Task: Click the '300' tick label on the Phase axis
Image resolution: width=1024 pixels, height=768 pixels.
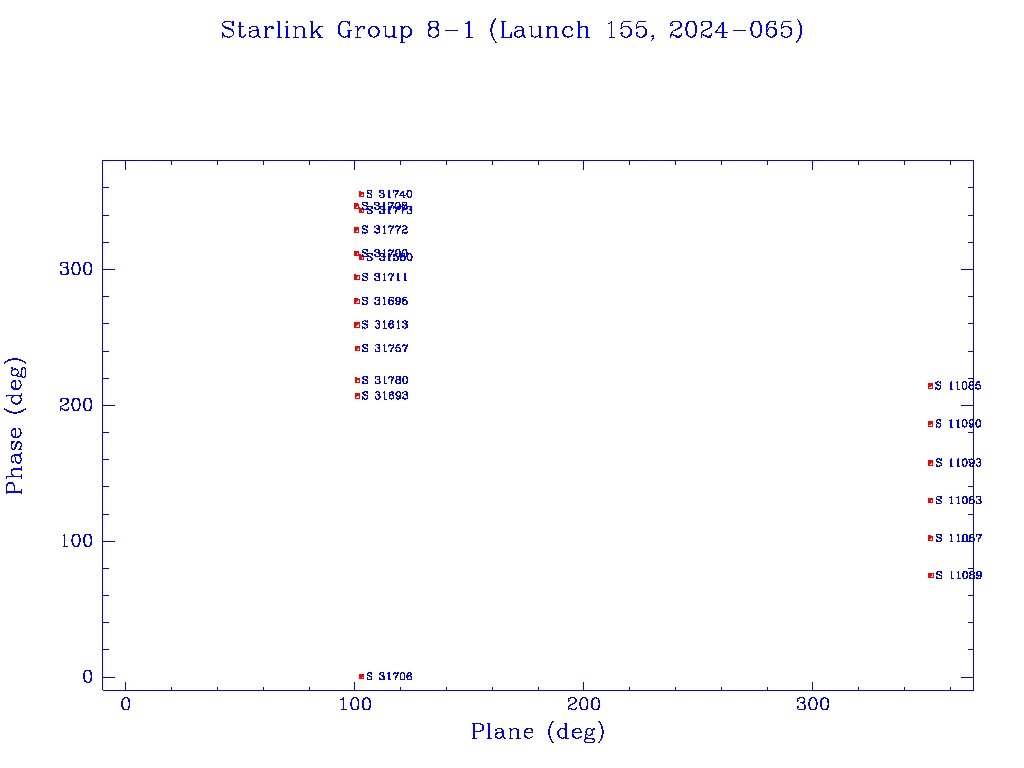Action: click(x=76, y=269)
